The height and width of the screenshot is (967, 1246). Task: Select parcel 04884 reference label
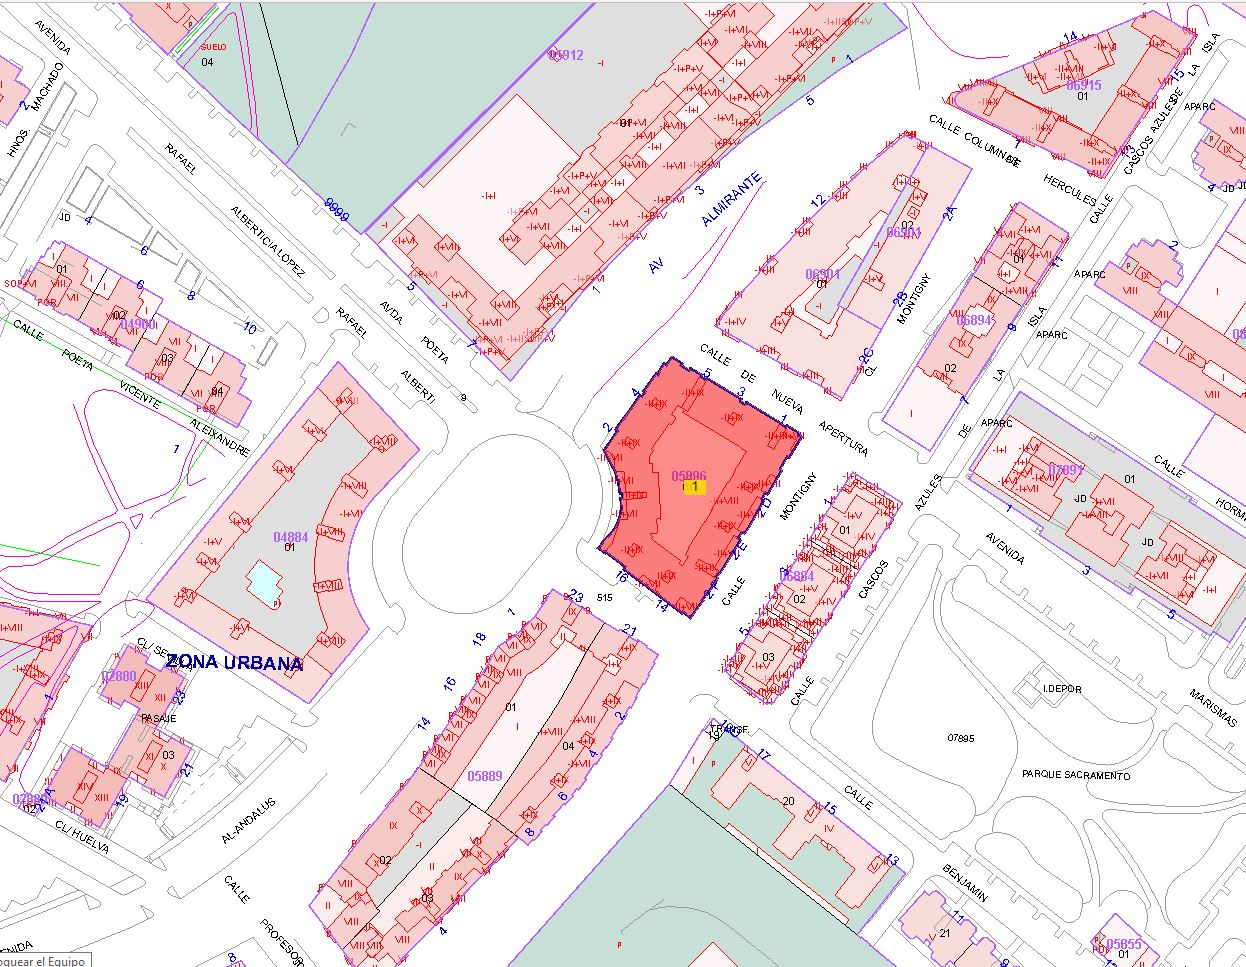290,537
